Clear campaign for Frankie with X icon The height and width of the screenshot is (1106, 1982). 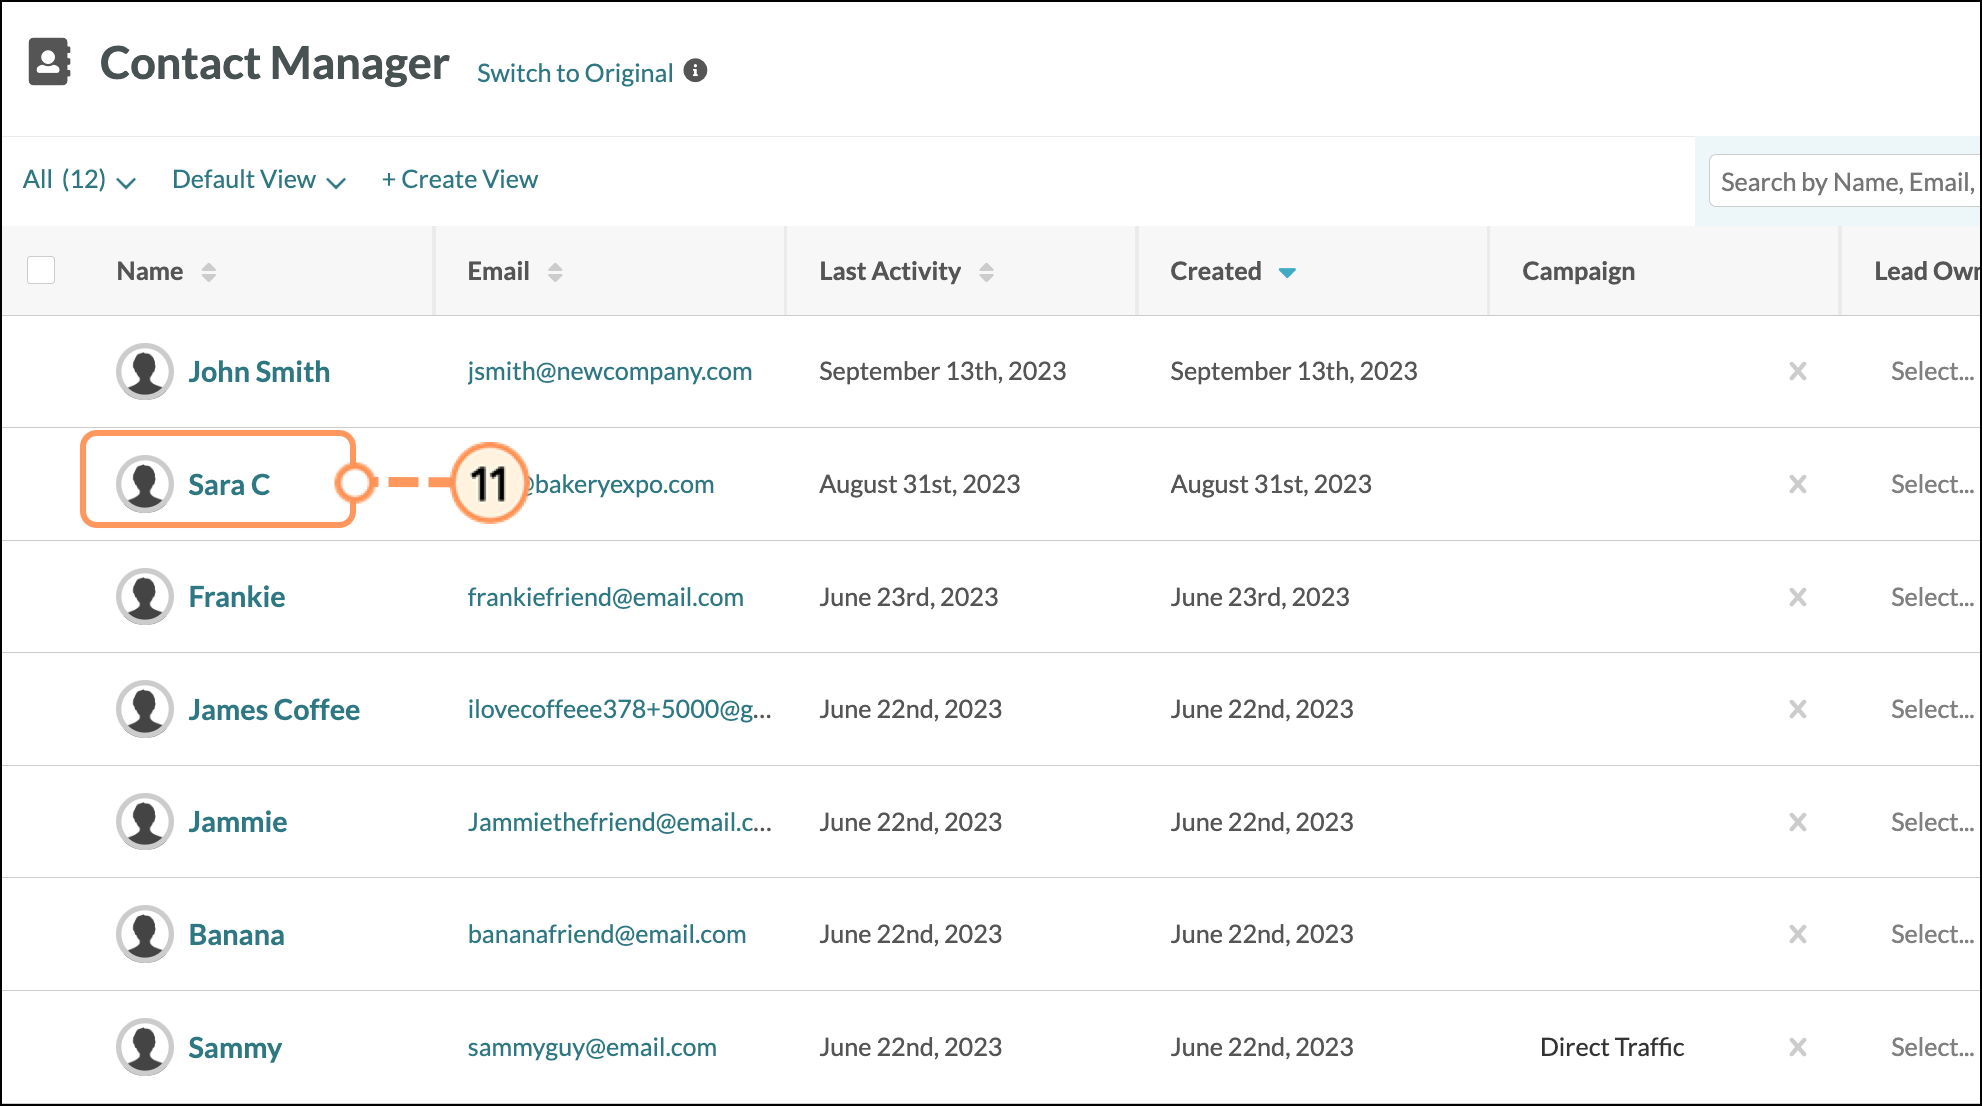(1797, 597)
